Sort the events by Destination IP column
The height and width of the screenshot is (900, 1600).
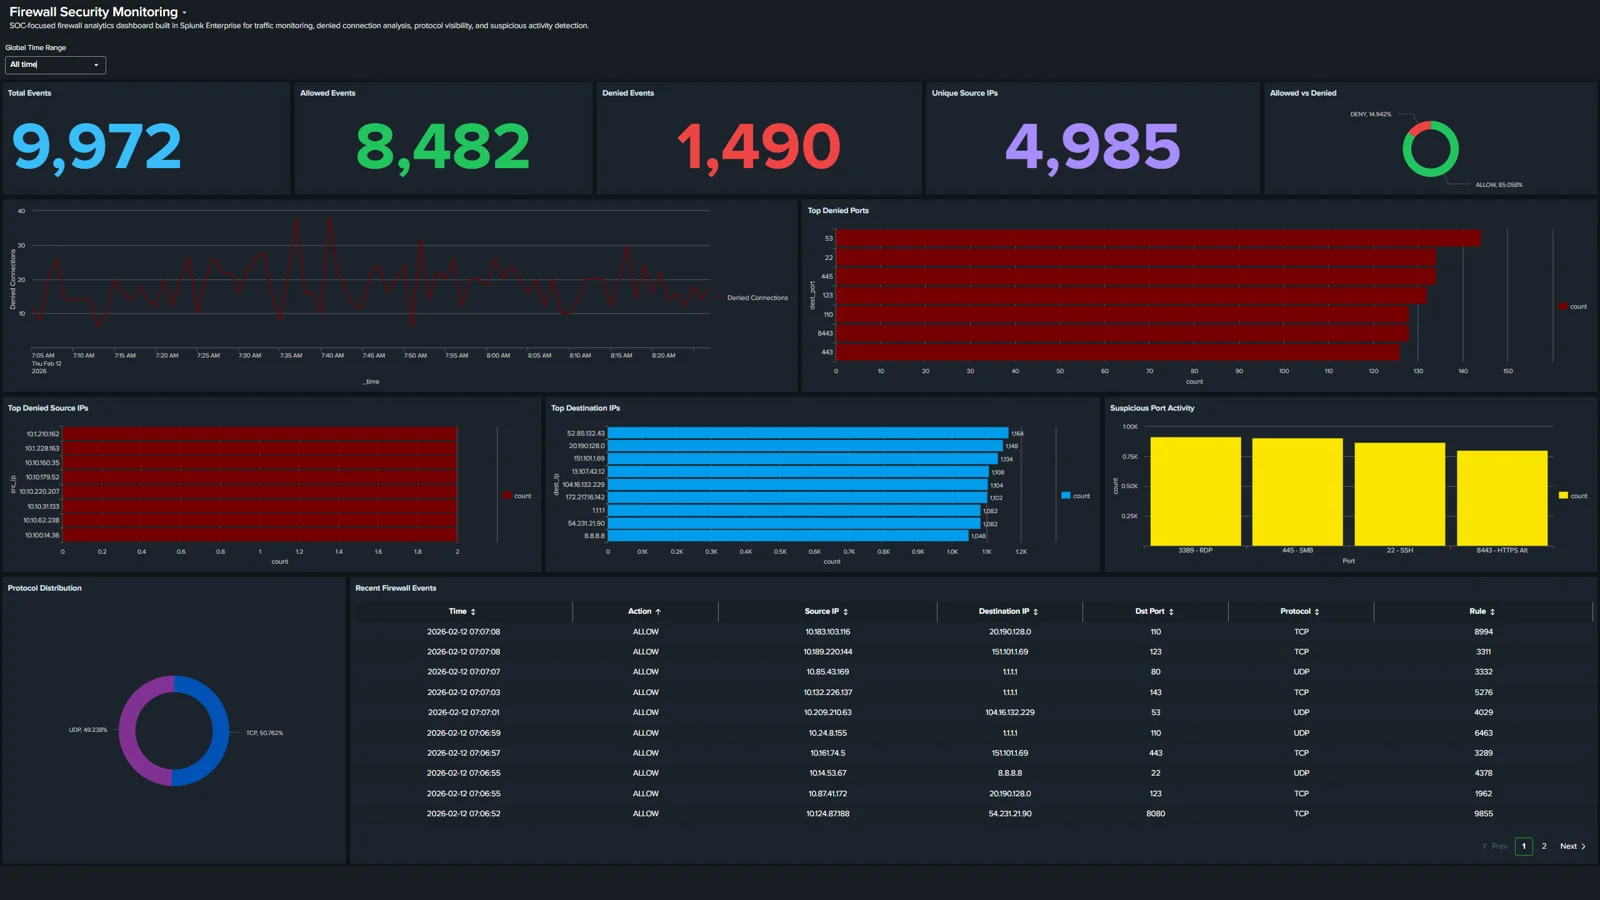(x=1008, y=611)
